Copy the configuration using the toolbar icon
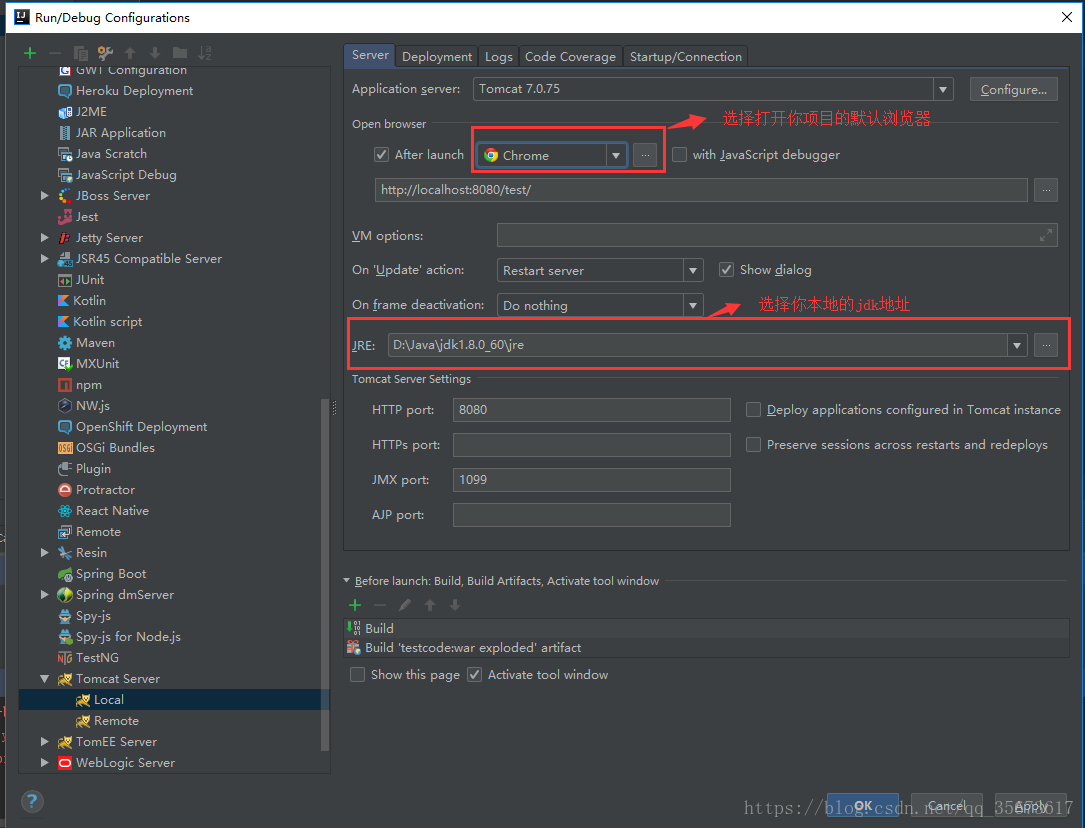1085x828 pixels. [x=80, y=53]
